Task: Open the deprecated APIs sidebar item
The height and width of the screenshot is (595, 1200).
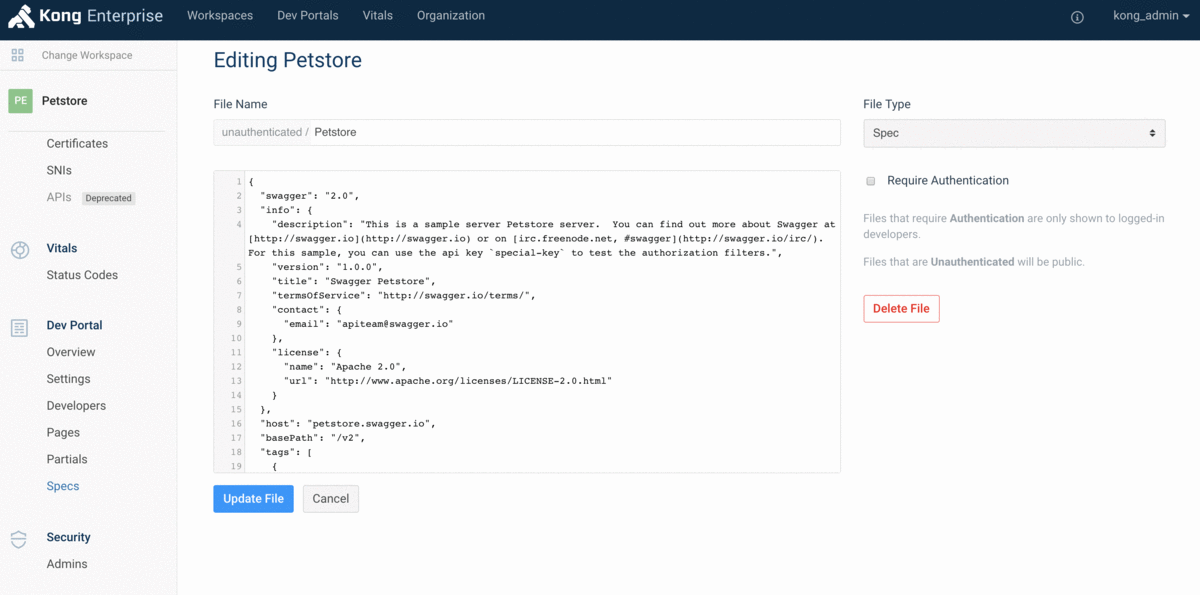Action: click(x=59, y=198)
